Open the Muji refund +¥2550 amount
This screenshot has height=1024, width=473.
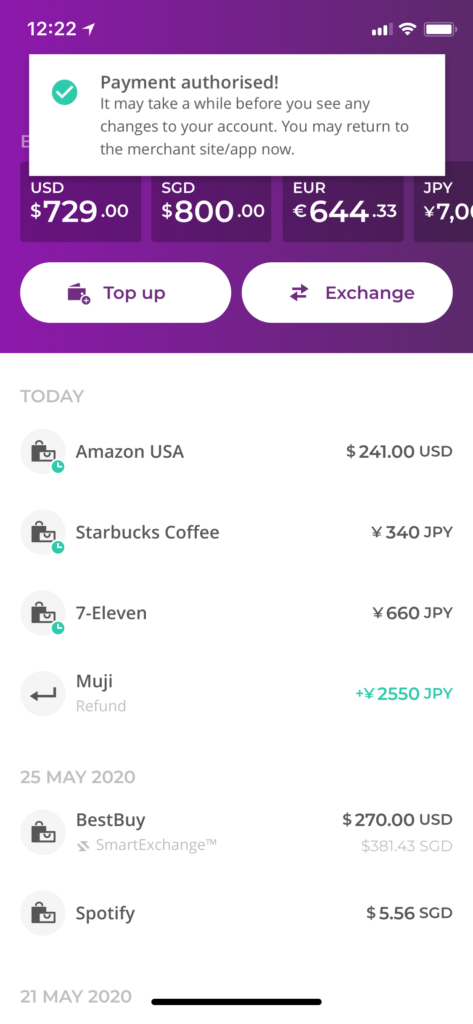click(x=404, y=694)
